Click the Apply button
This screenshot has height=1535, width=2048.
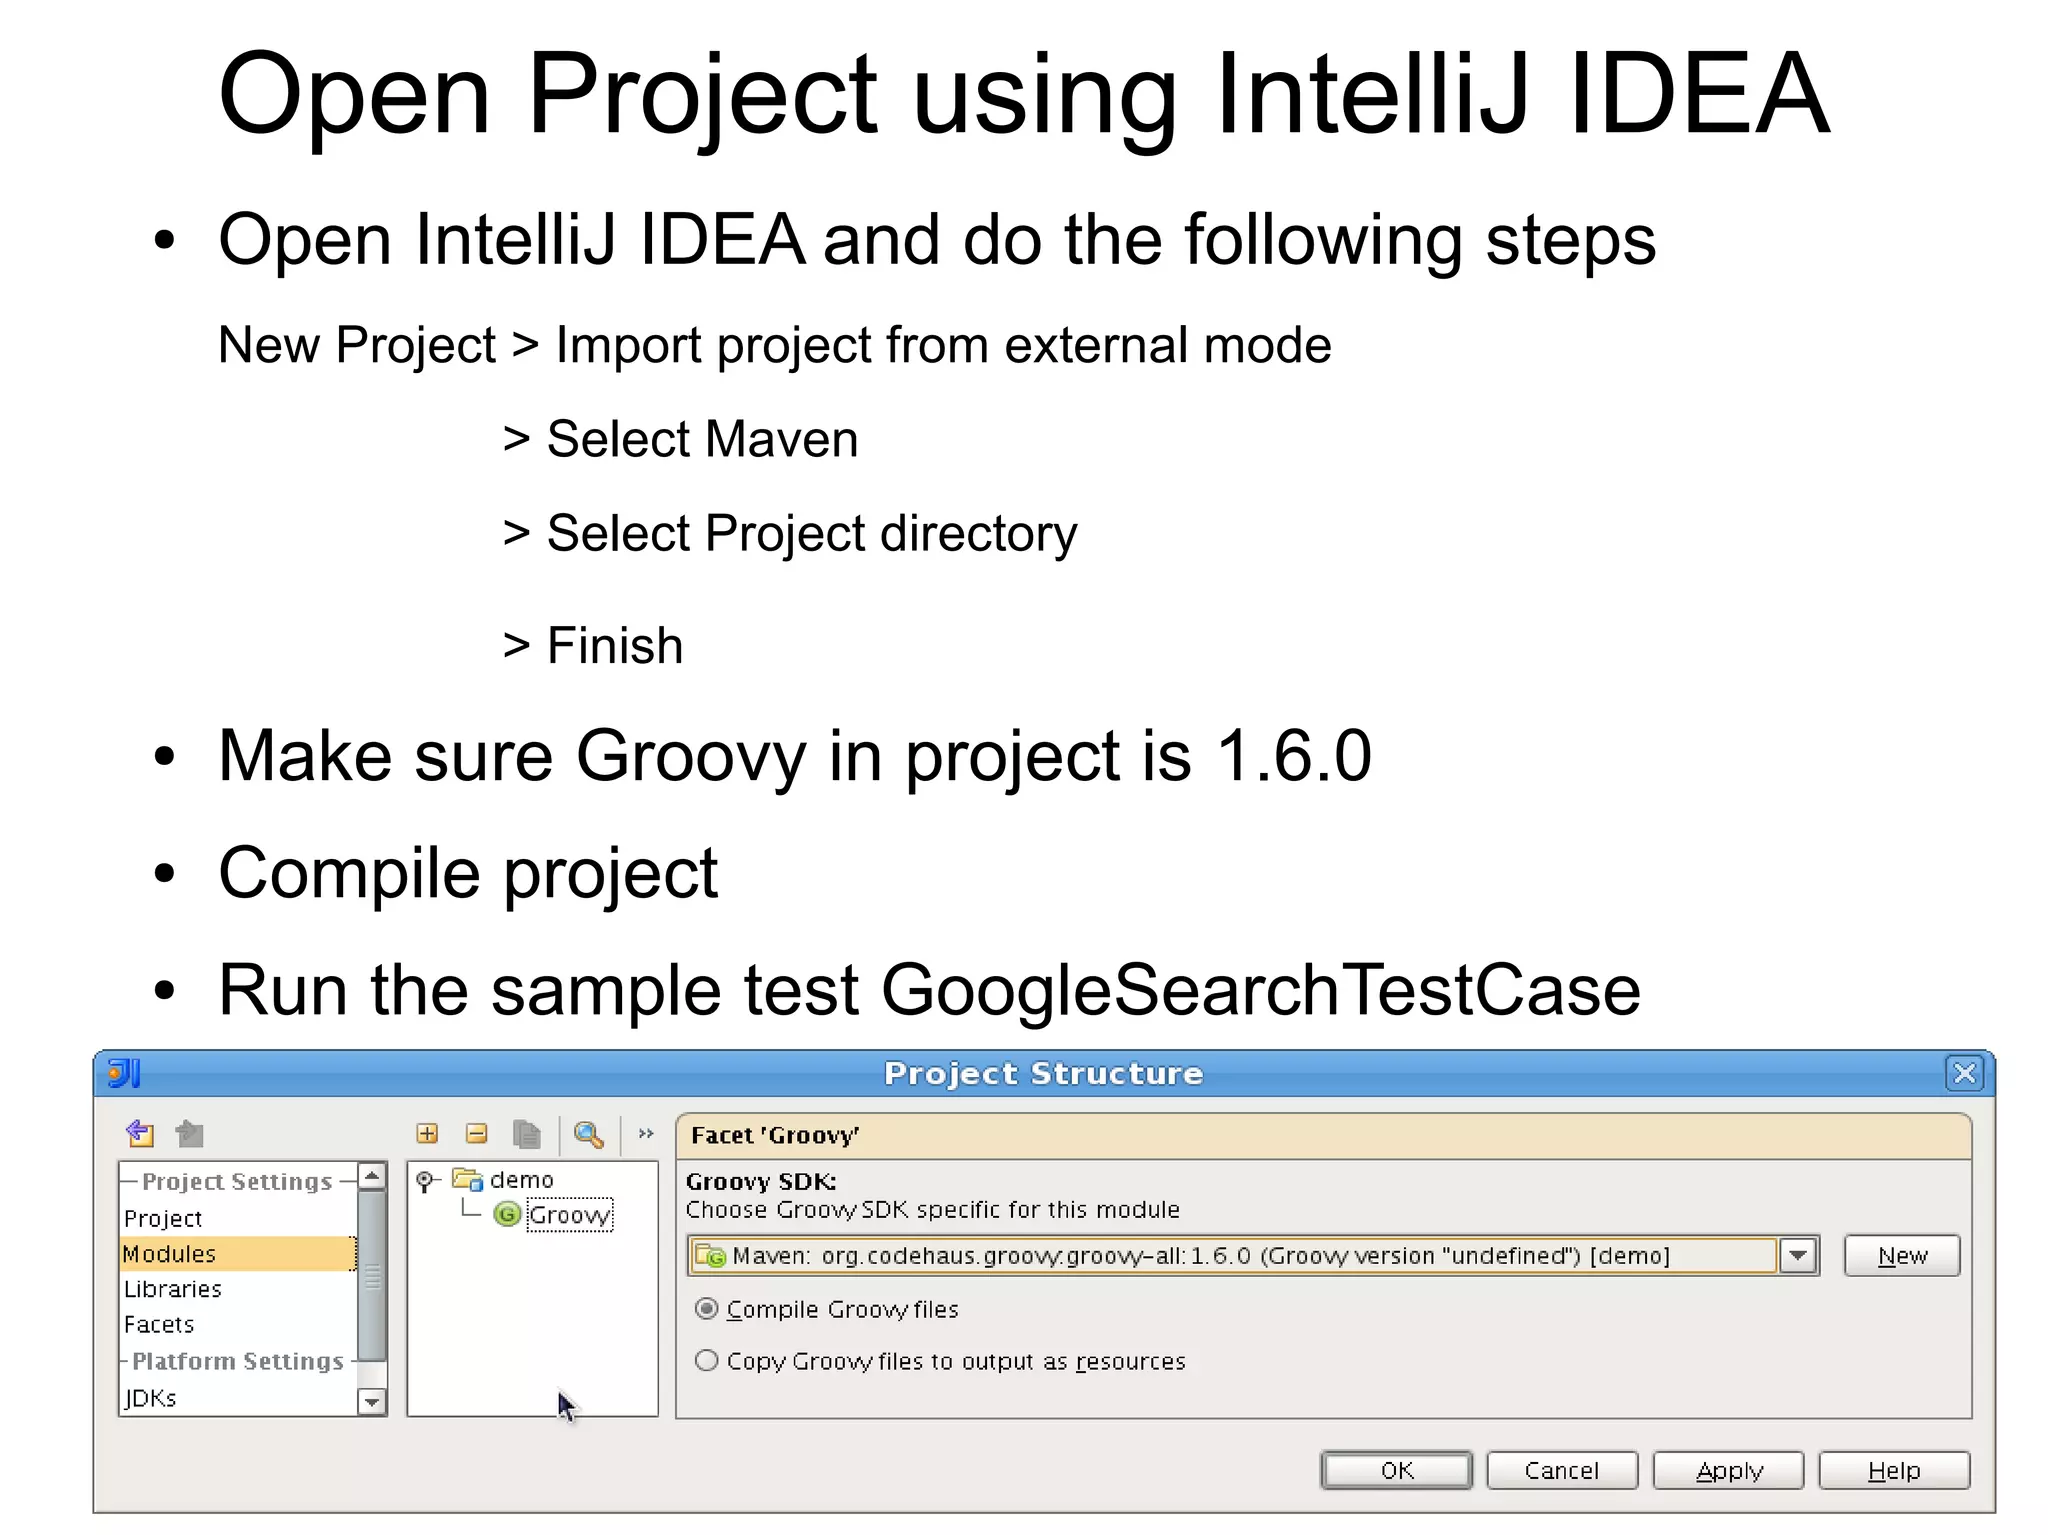(x=1728, y=1470)
